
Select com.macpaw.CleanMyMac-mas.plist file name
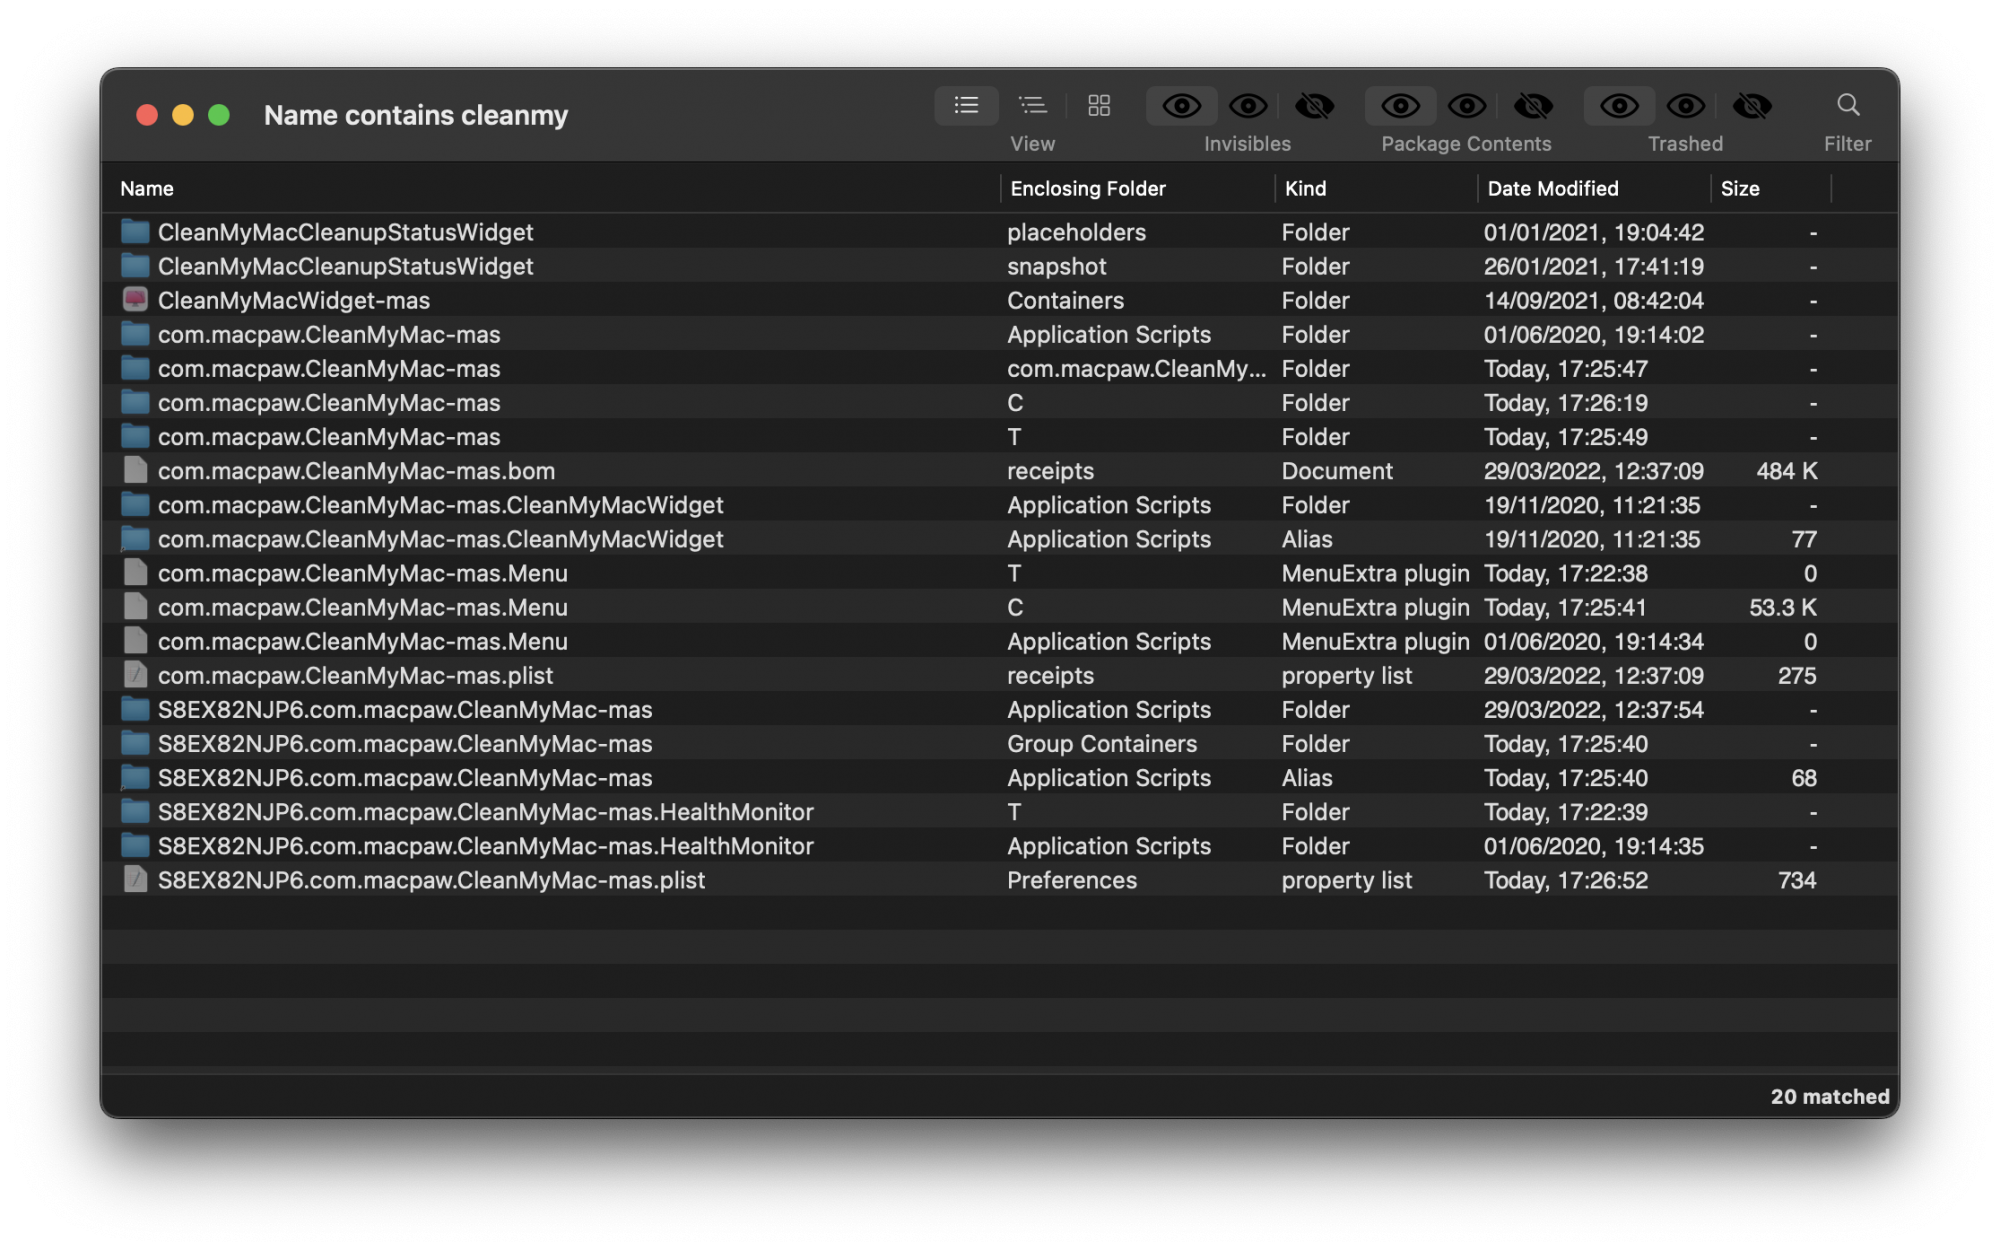pyautogui.click(x=355, y=675)
